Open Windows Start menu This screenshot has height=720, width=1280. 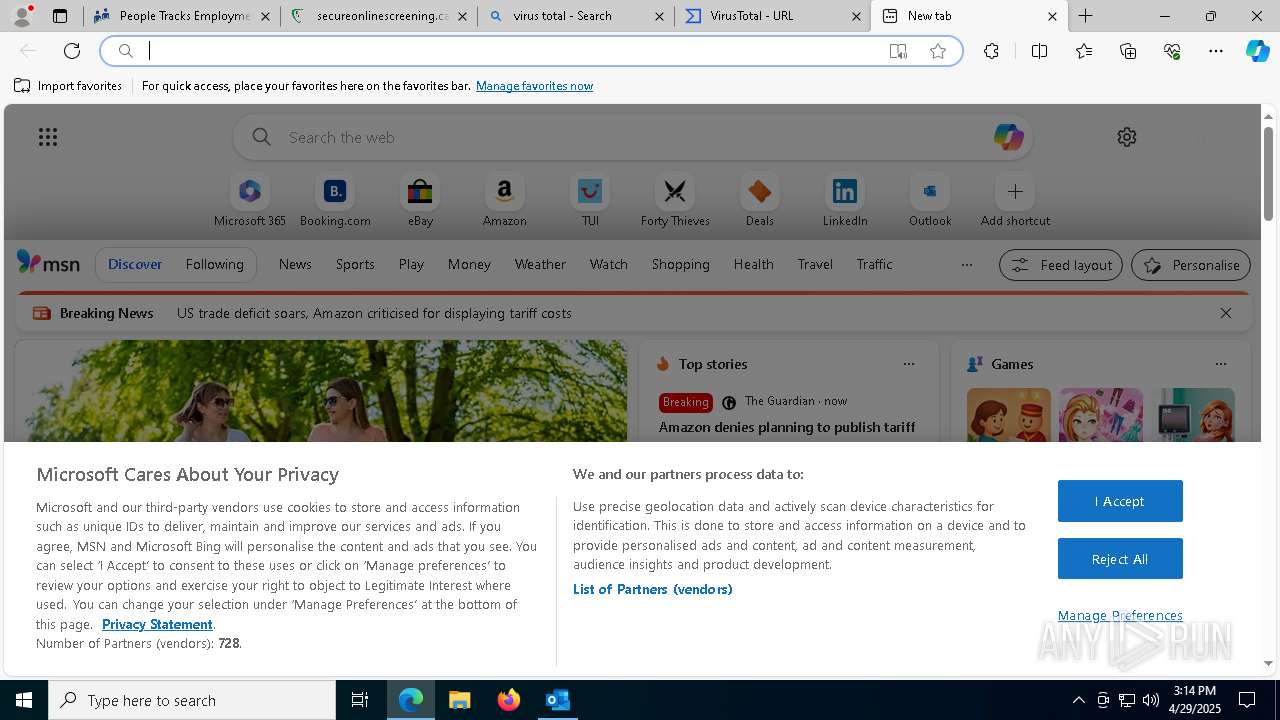(24, 700)
